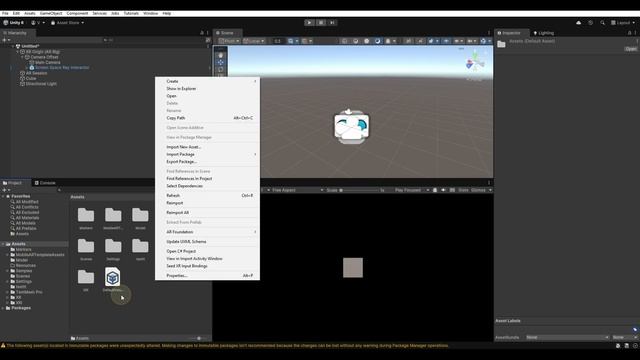Click the Hierarchy add (+) button
Viewport: 640px width, 360px height.
pyautogui.click(x=5, y=40)
